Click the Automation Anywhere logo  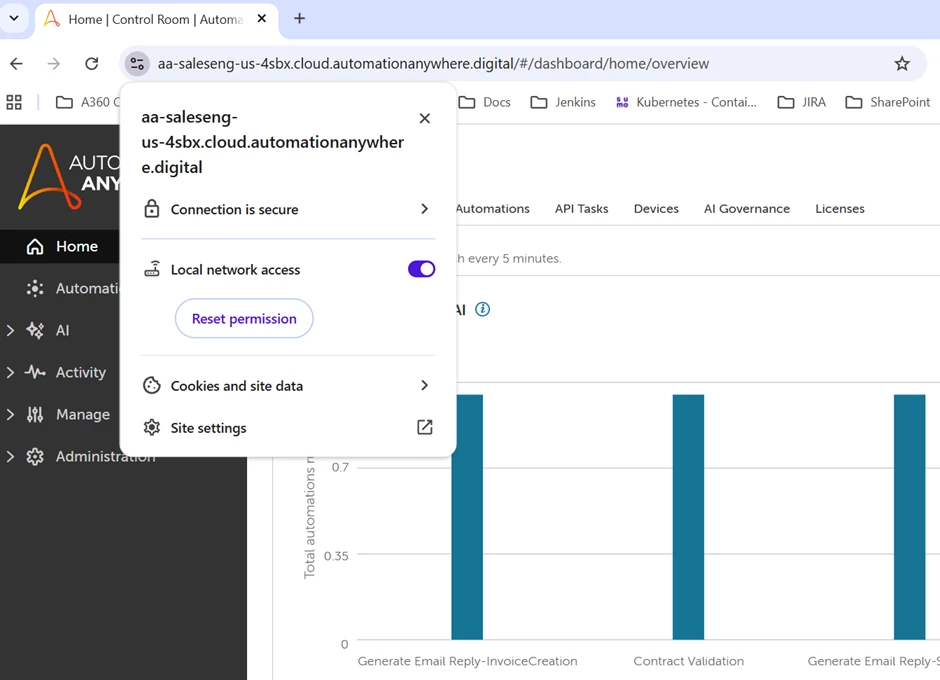(x=69, y=177)
